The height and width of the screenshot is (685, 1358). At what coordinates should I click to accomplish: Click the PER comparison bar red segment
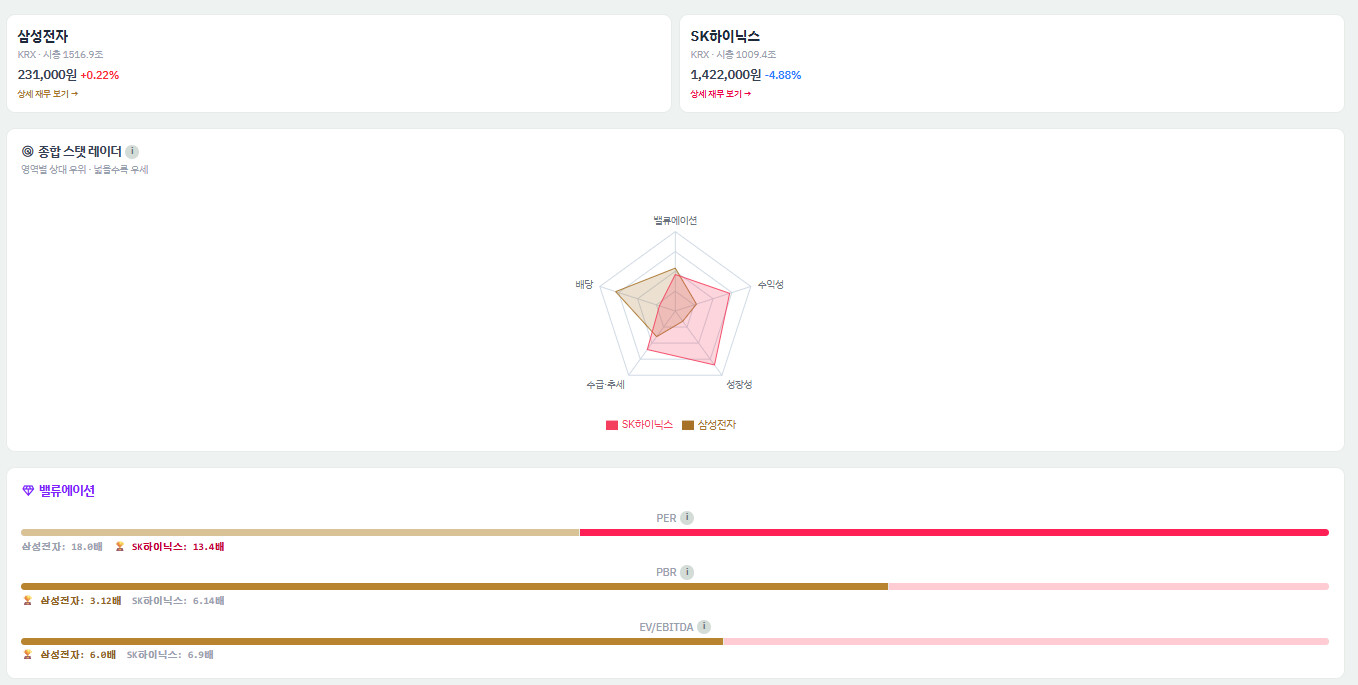pos(954,532)
